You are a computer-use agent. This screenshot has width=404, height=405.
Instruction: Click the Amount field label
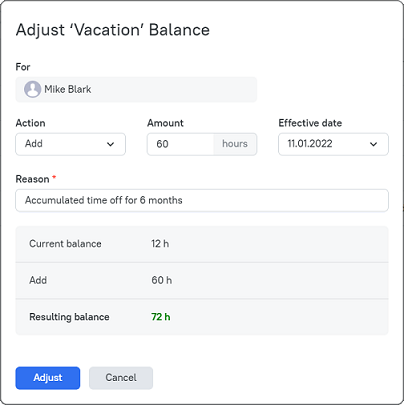165,123
